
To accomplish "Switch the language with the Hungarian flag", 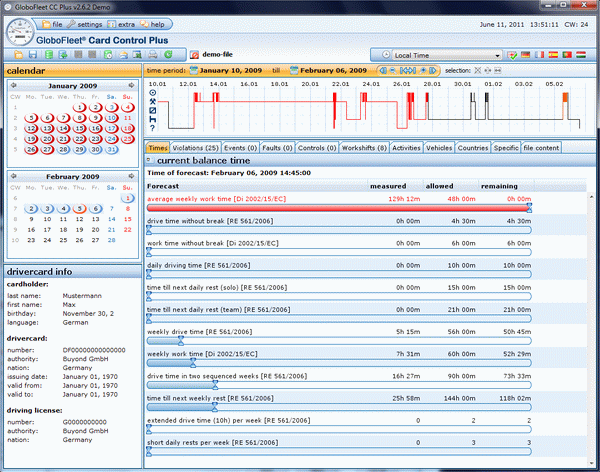I will tap(581, 55).
